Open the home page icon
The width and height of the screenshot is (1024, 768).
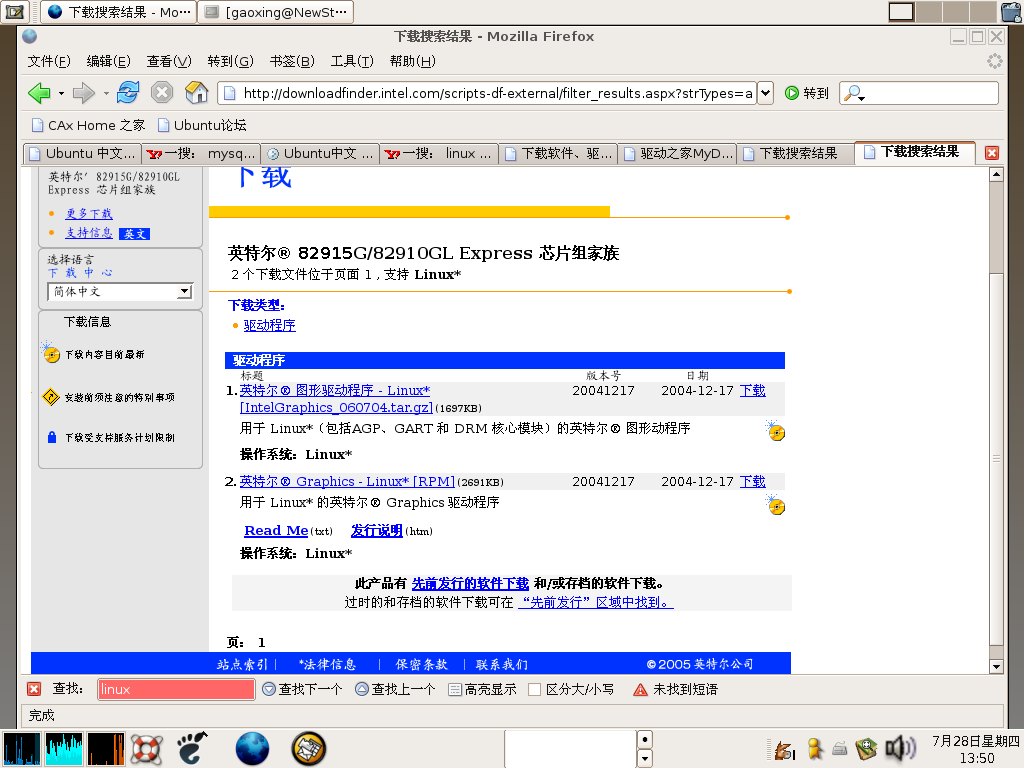[196, 92]
